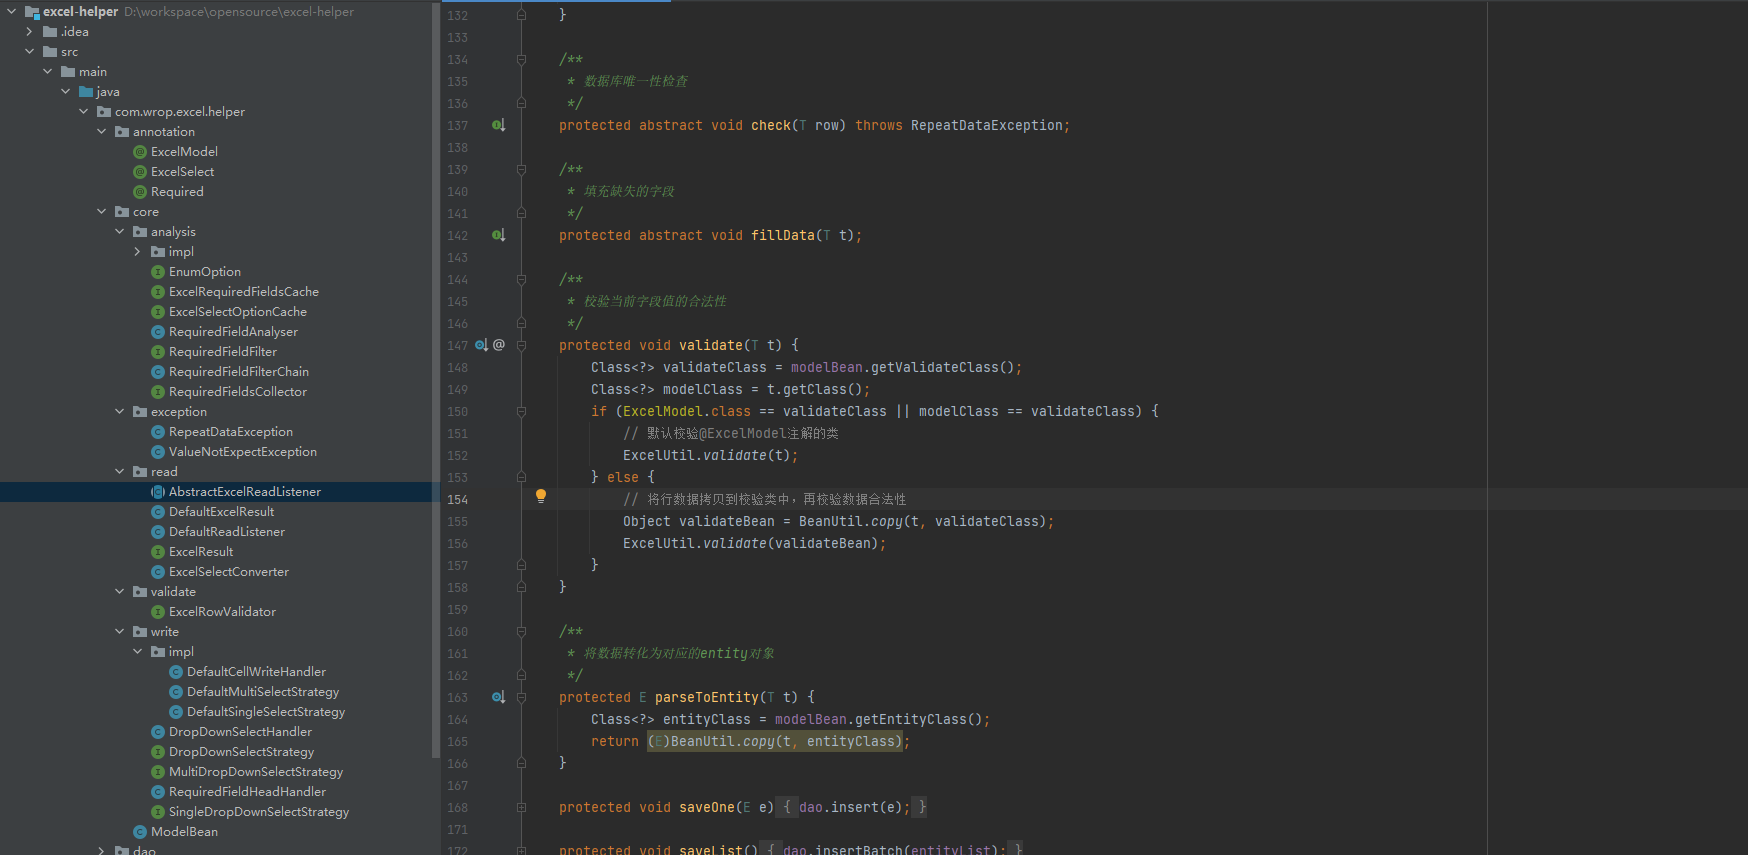
Task: Click the @ annotation gutter icon at line 147
Action: pos(499,345)
